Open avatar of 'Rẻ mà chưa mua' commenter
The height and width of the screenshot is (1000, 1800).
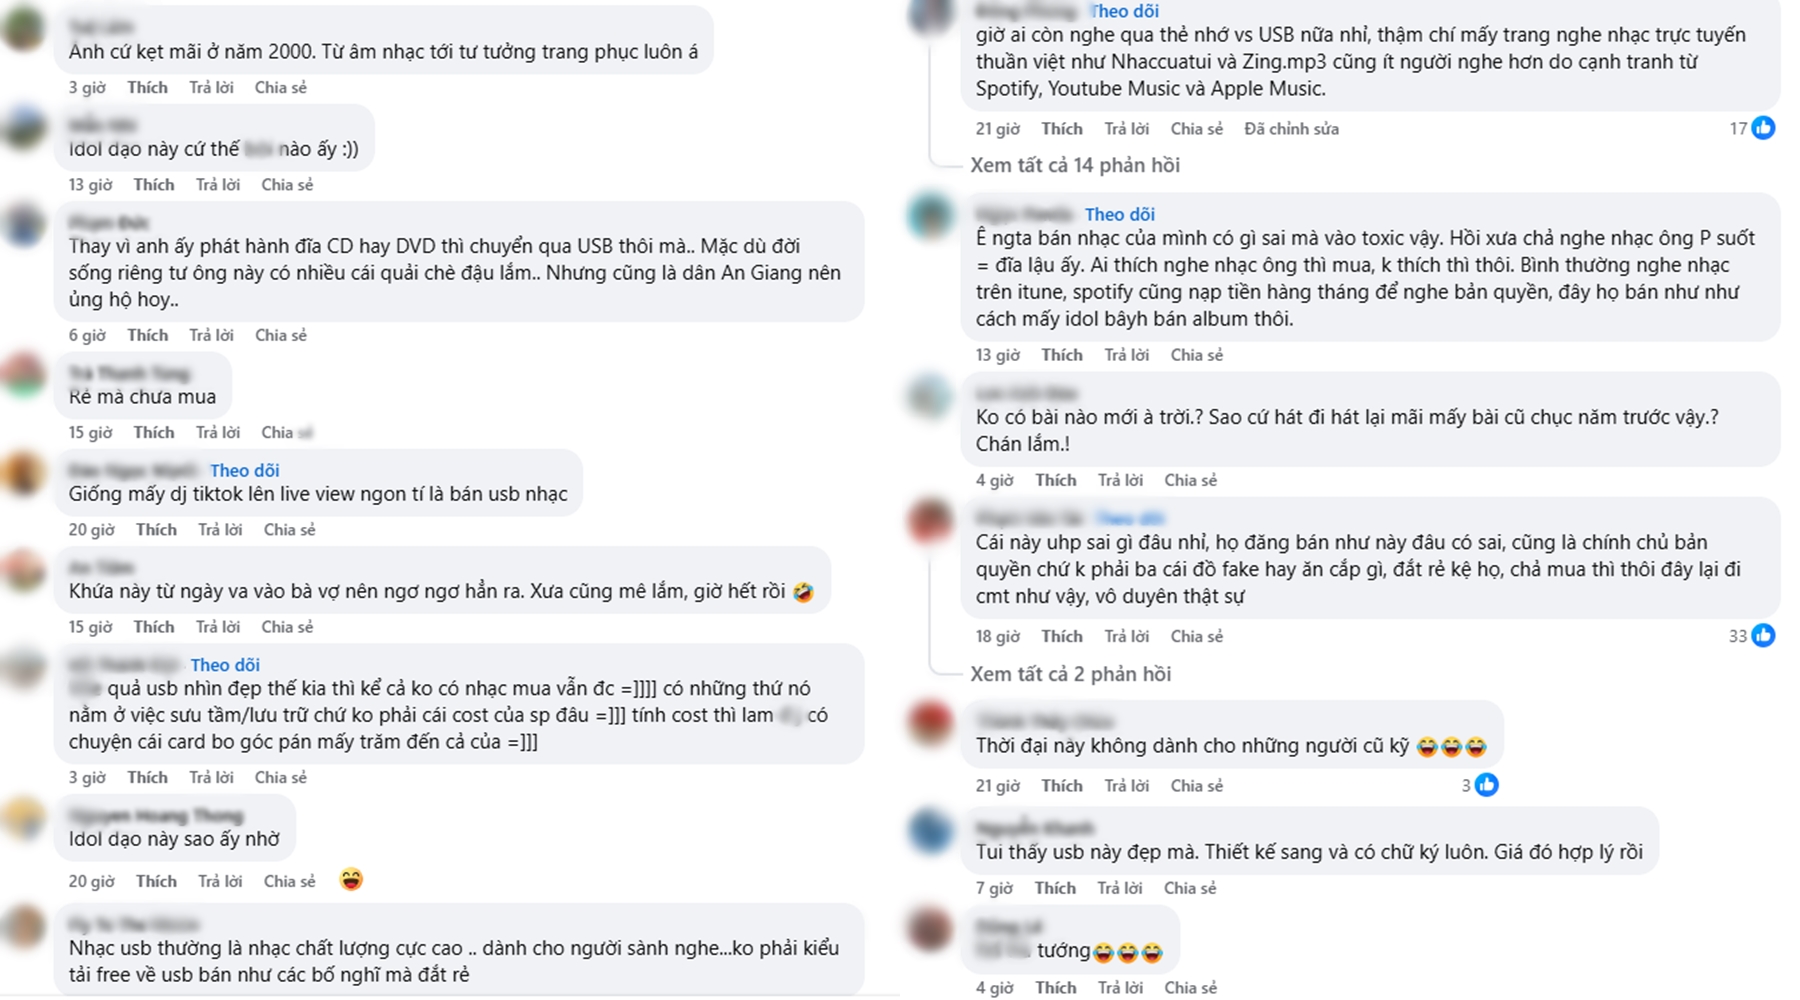[x=24, y=378]
